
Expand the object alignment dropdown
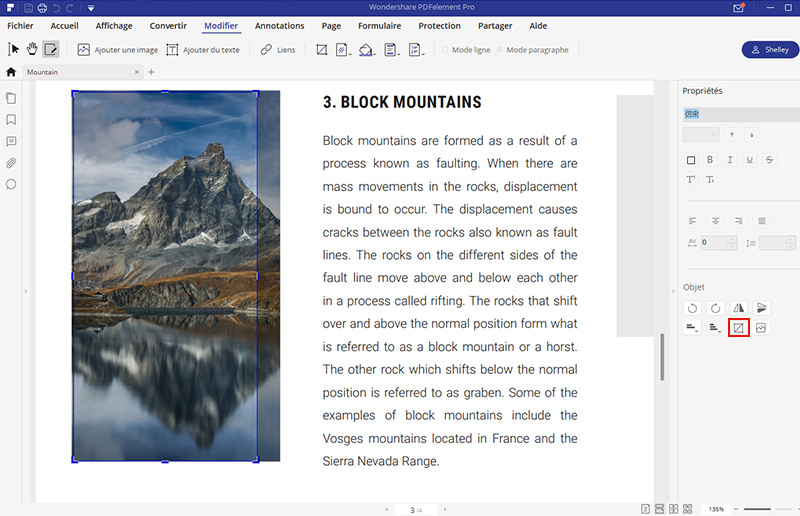[691, 327]
